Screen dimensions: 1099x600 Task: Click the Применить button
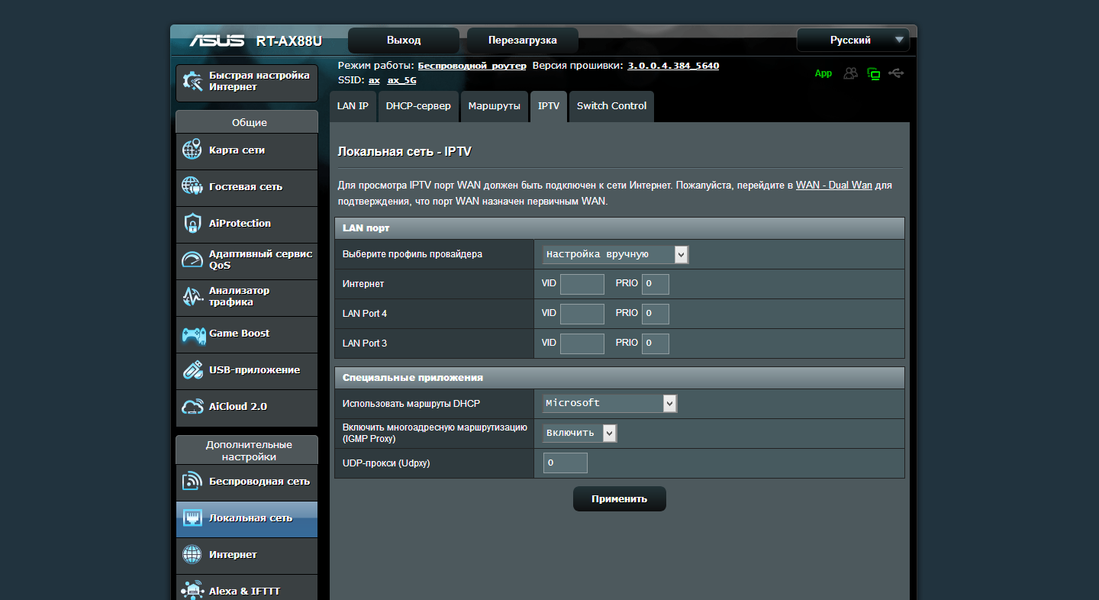620,499
